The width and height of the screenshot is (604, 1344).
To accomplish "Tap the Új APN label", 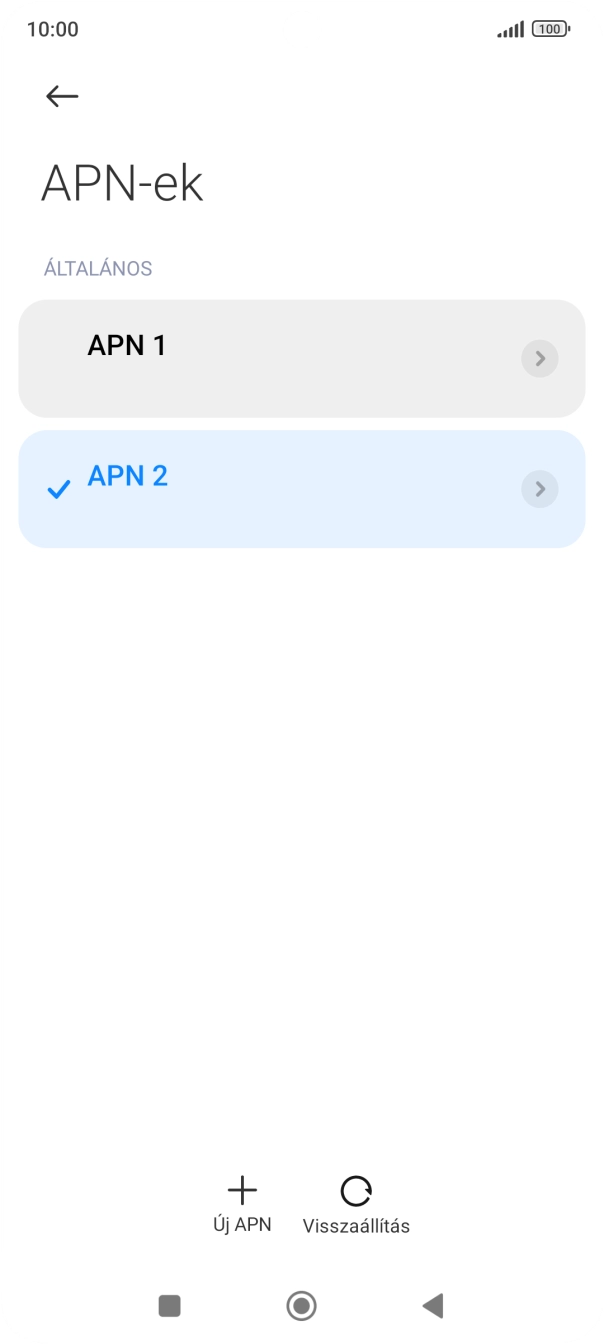I will 242,1225.
